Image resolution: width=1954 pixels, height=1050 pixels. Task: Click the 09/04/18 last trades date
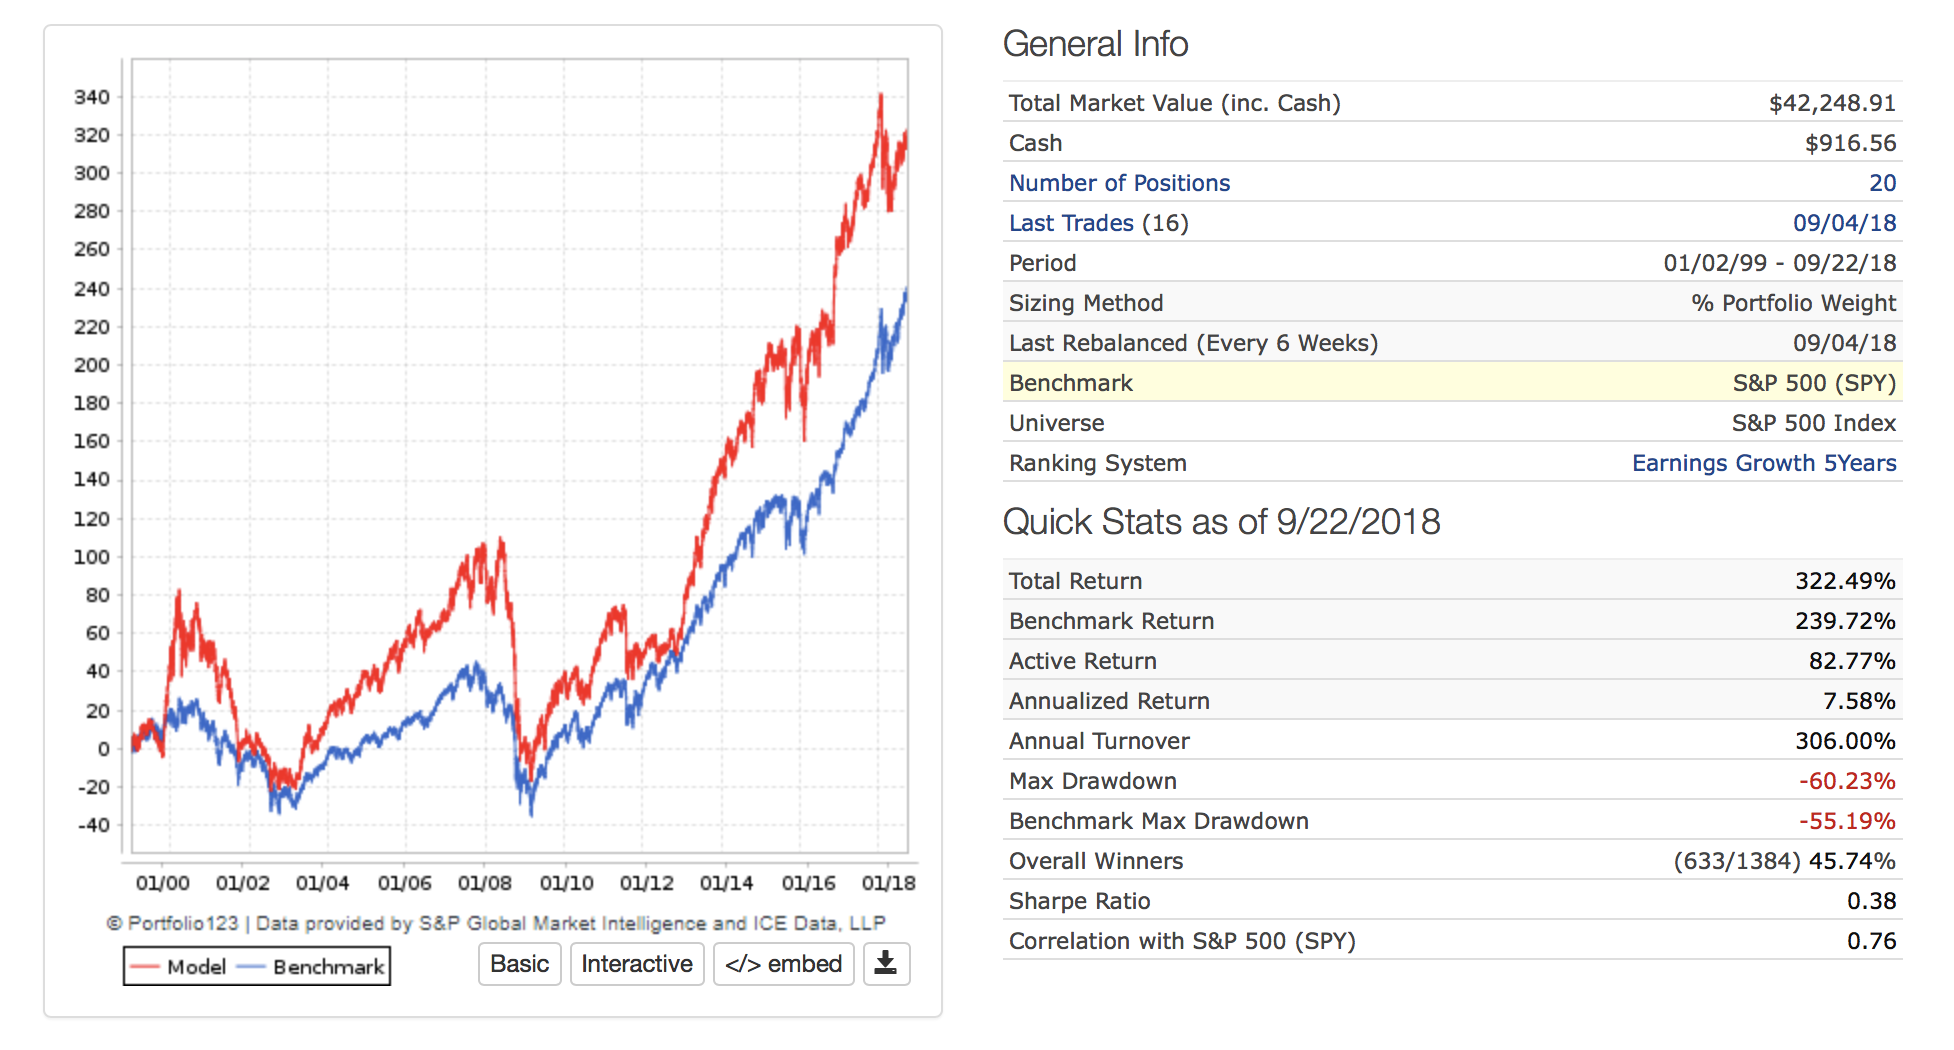point(1844,223)
